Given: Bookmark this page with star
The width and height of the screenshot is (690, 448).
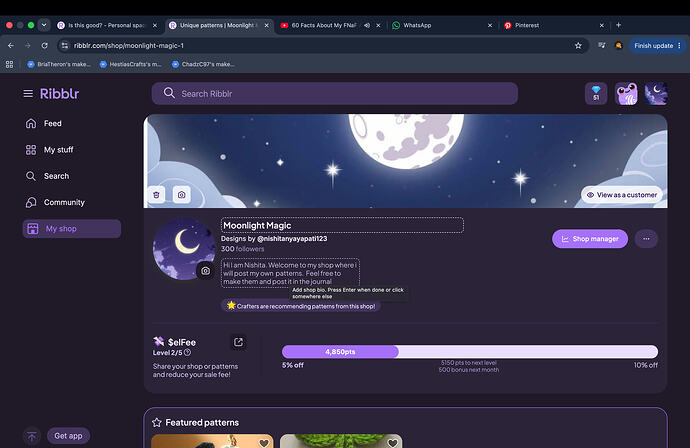Looking at the screenshot, I should 578,45.
